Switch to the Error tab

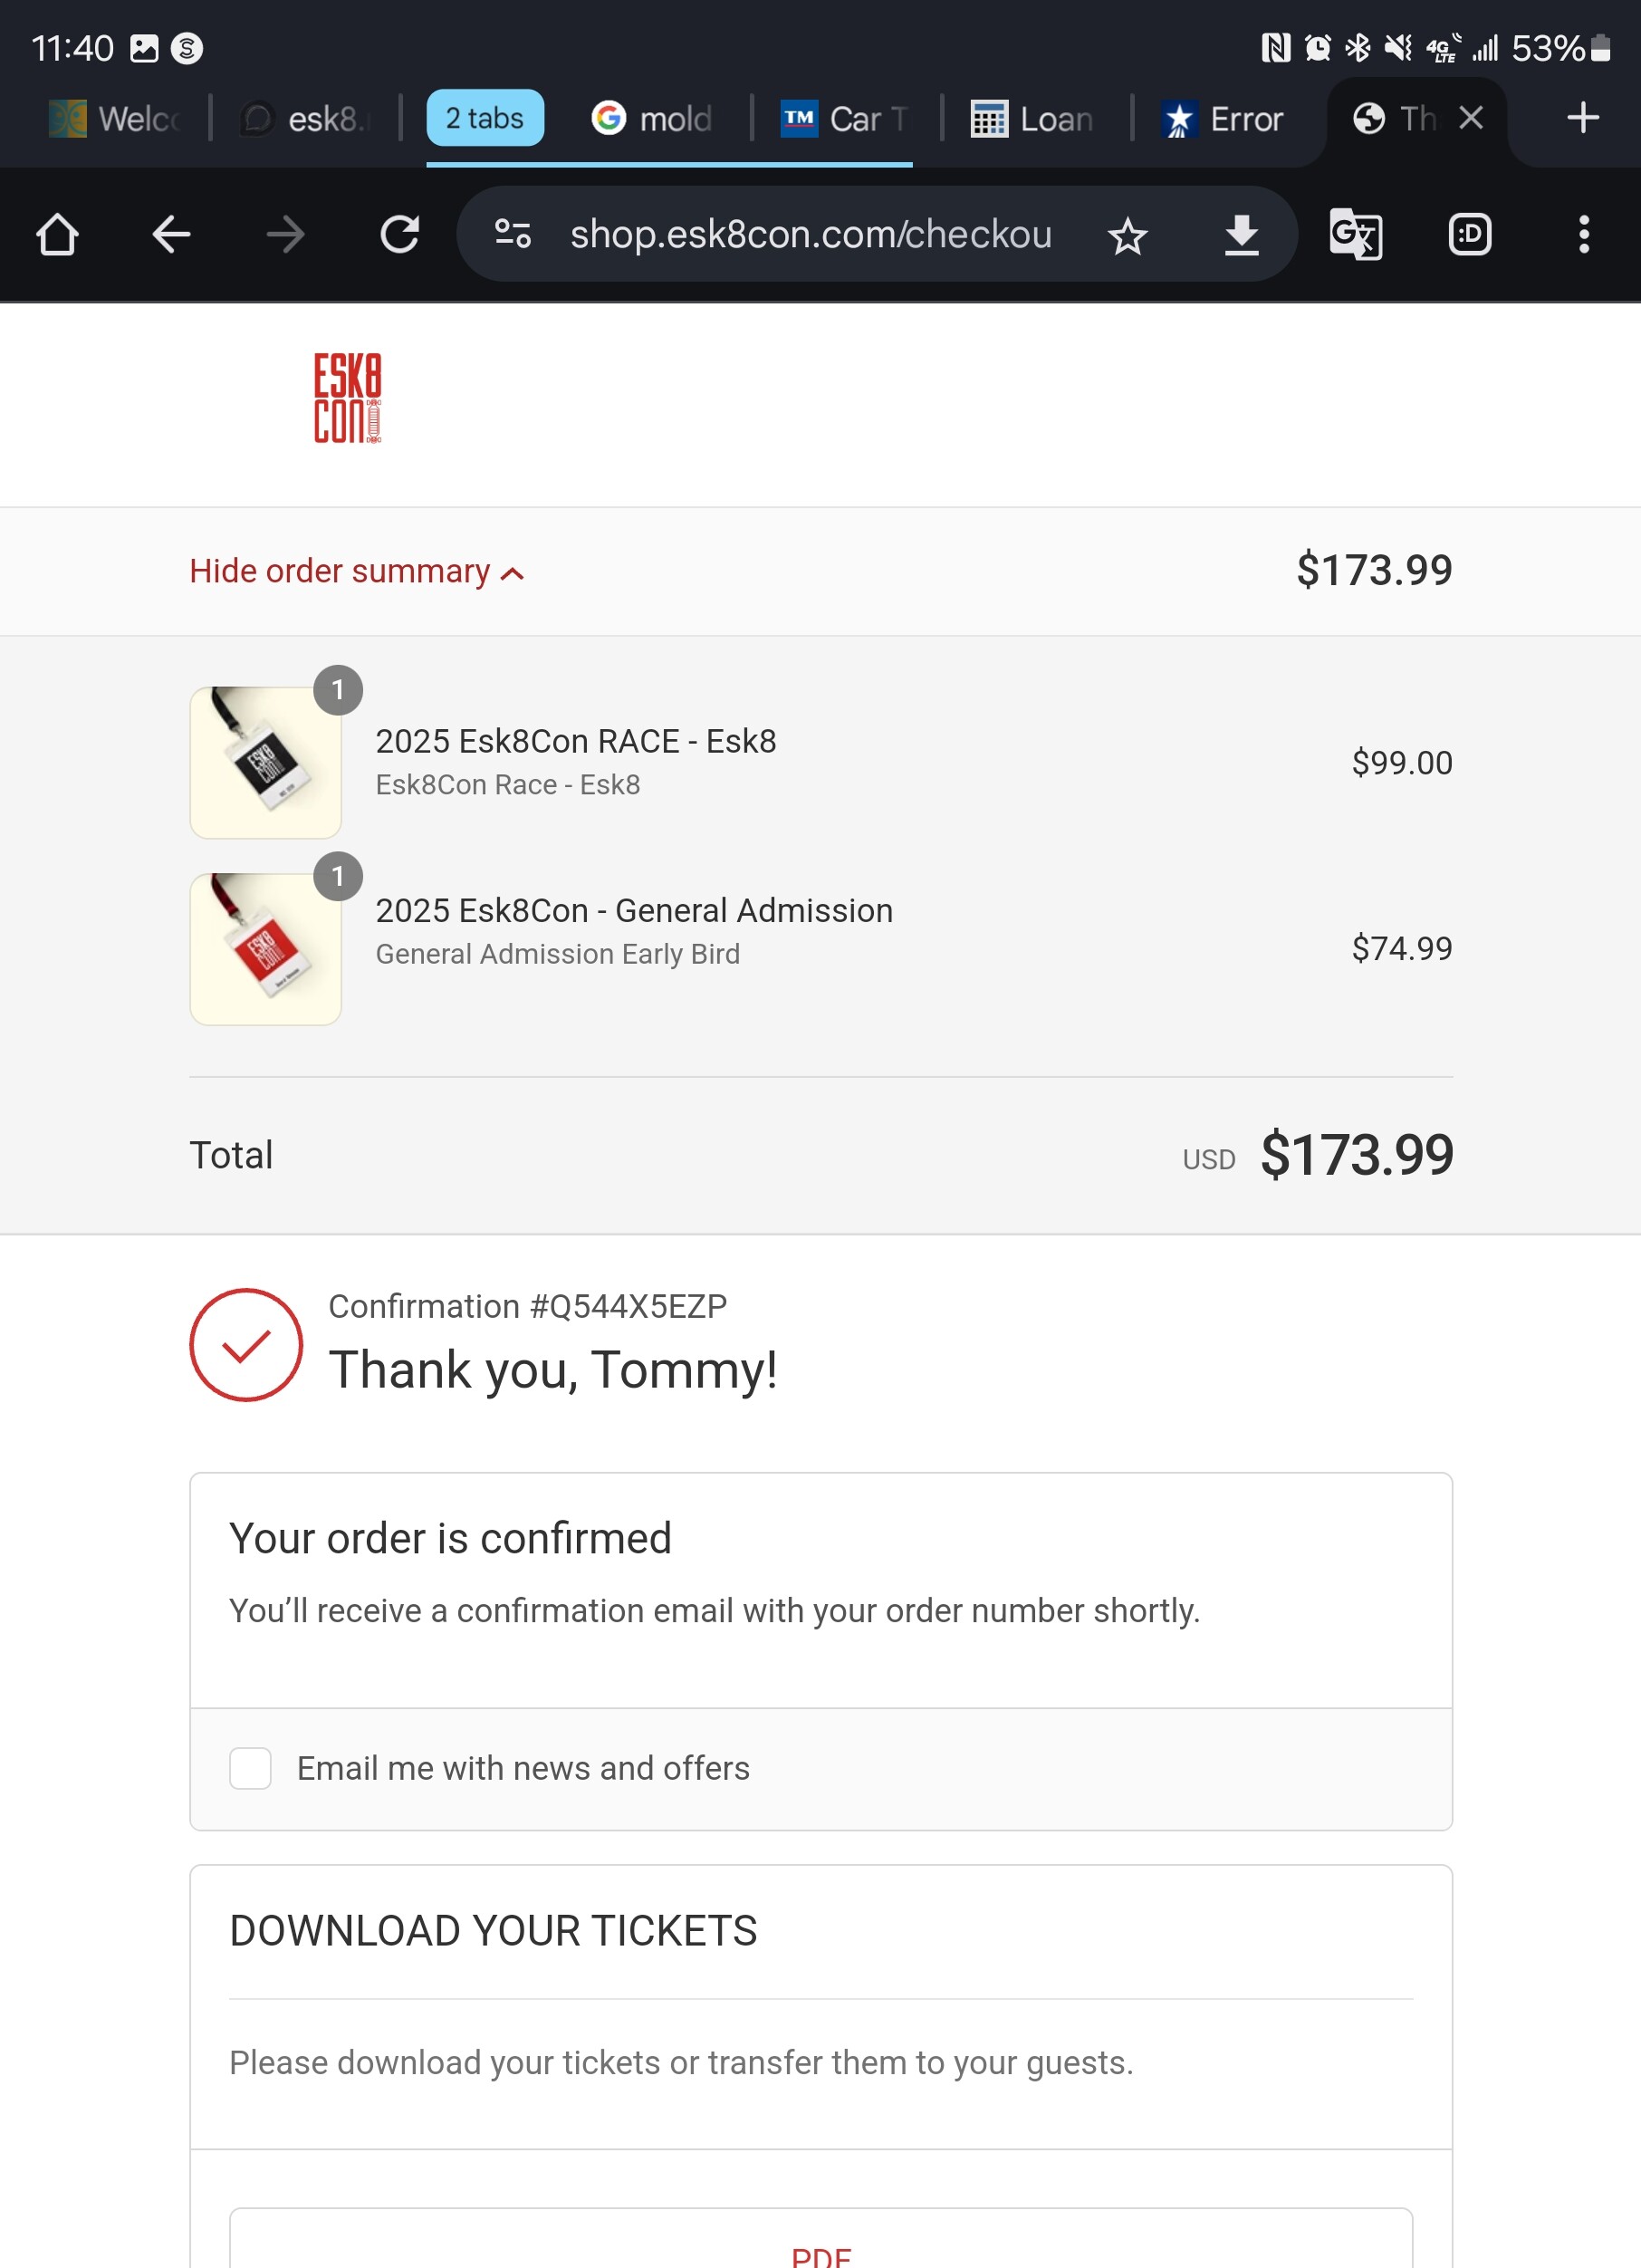coord(1222,119)
